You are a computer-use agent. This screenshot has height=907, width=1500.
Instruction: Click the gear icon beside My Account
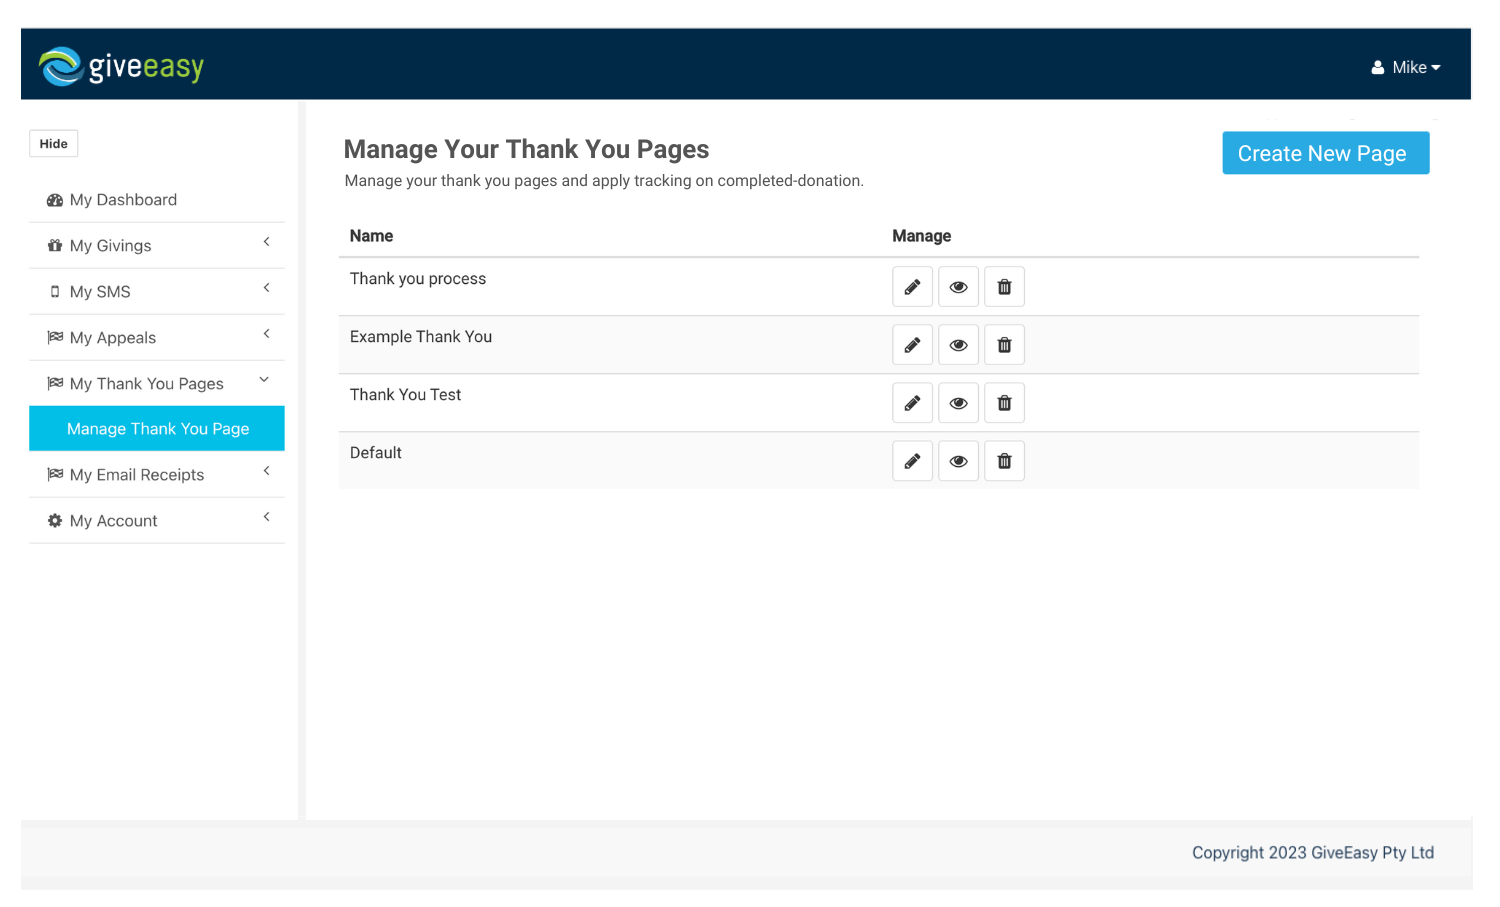click(x=55, y=521)
